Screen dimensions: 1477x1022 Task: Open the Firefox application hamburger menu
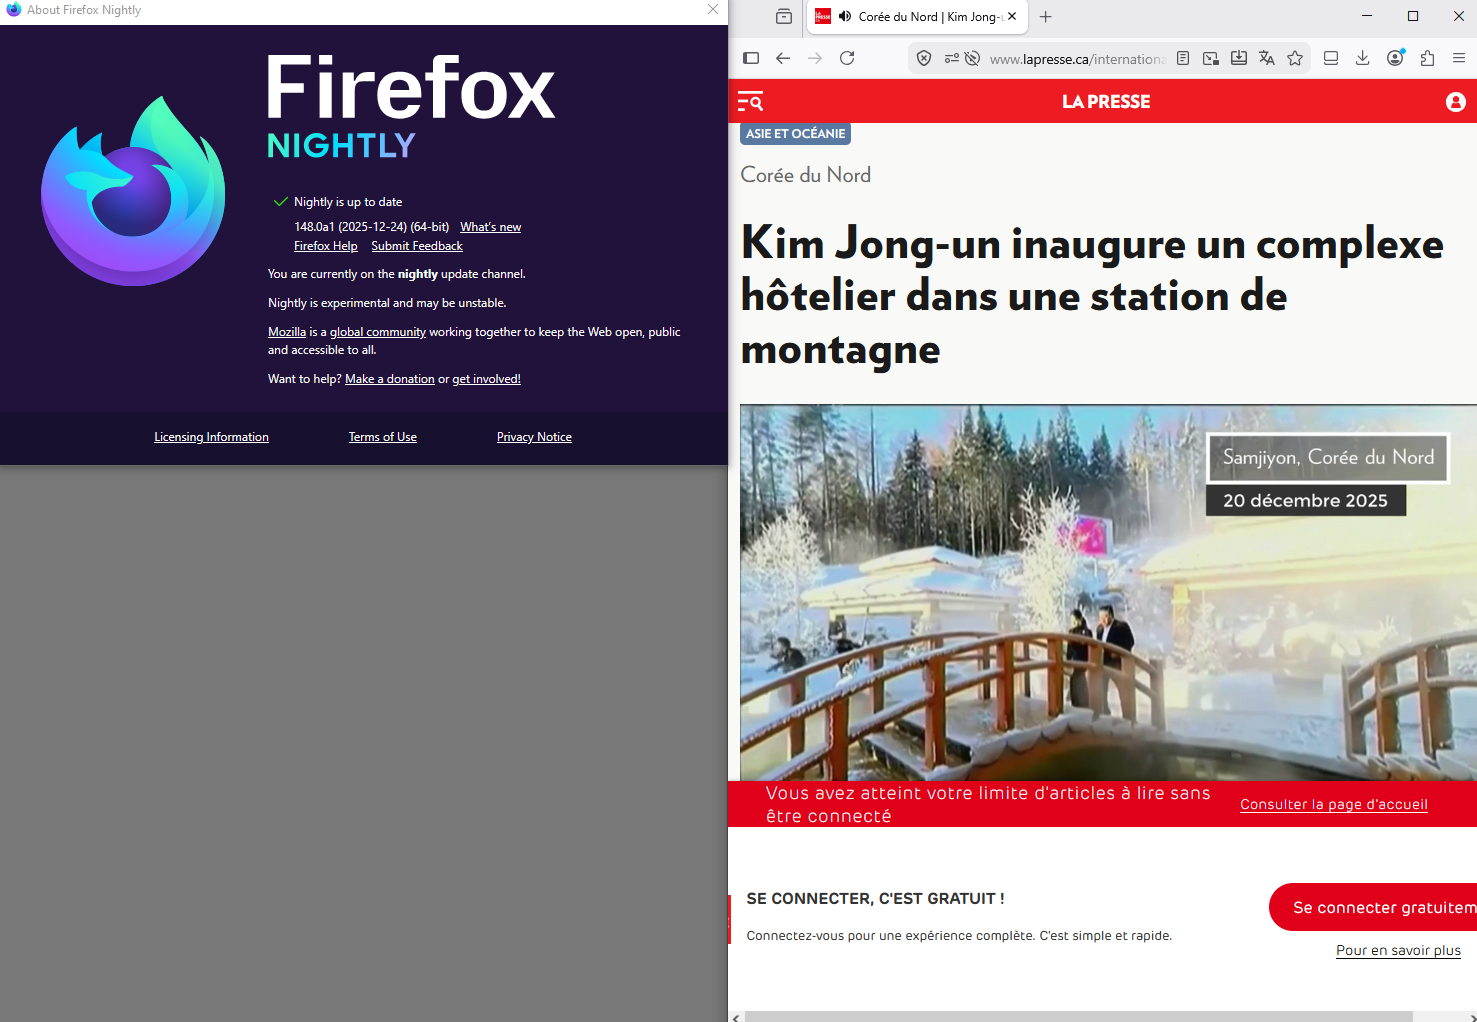click(1459, 58)
